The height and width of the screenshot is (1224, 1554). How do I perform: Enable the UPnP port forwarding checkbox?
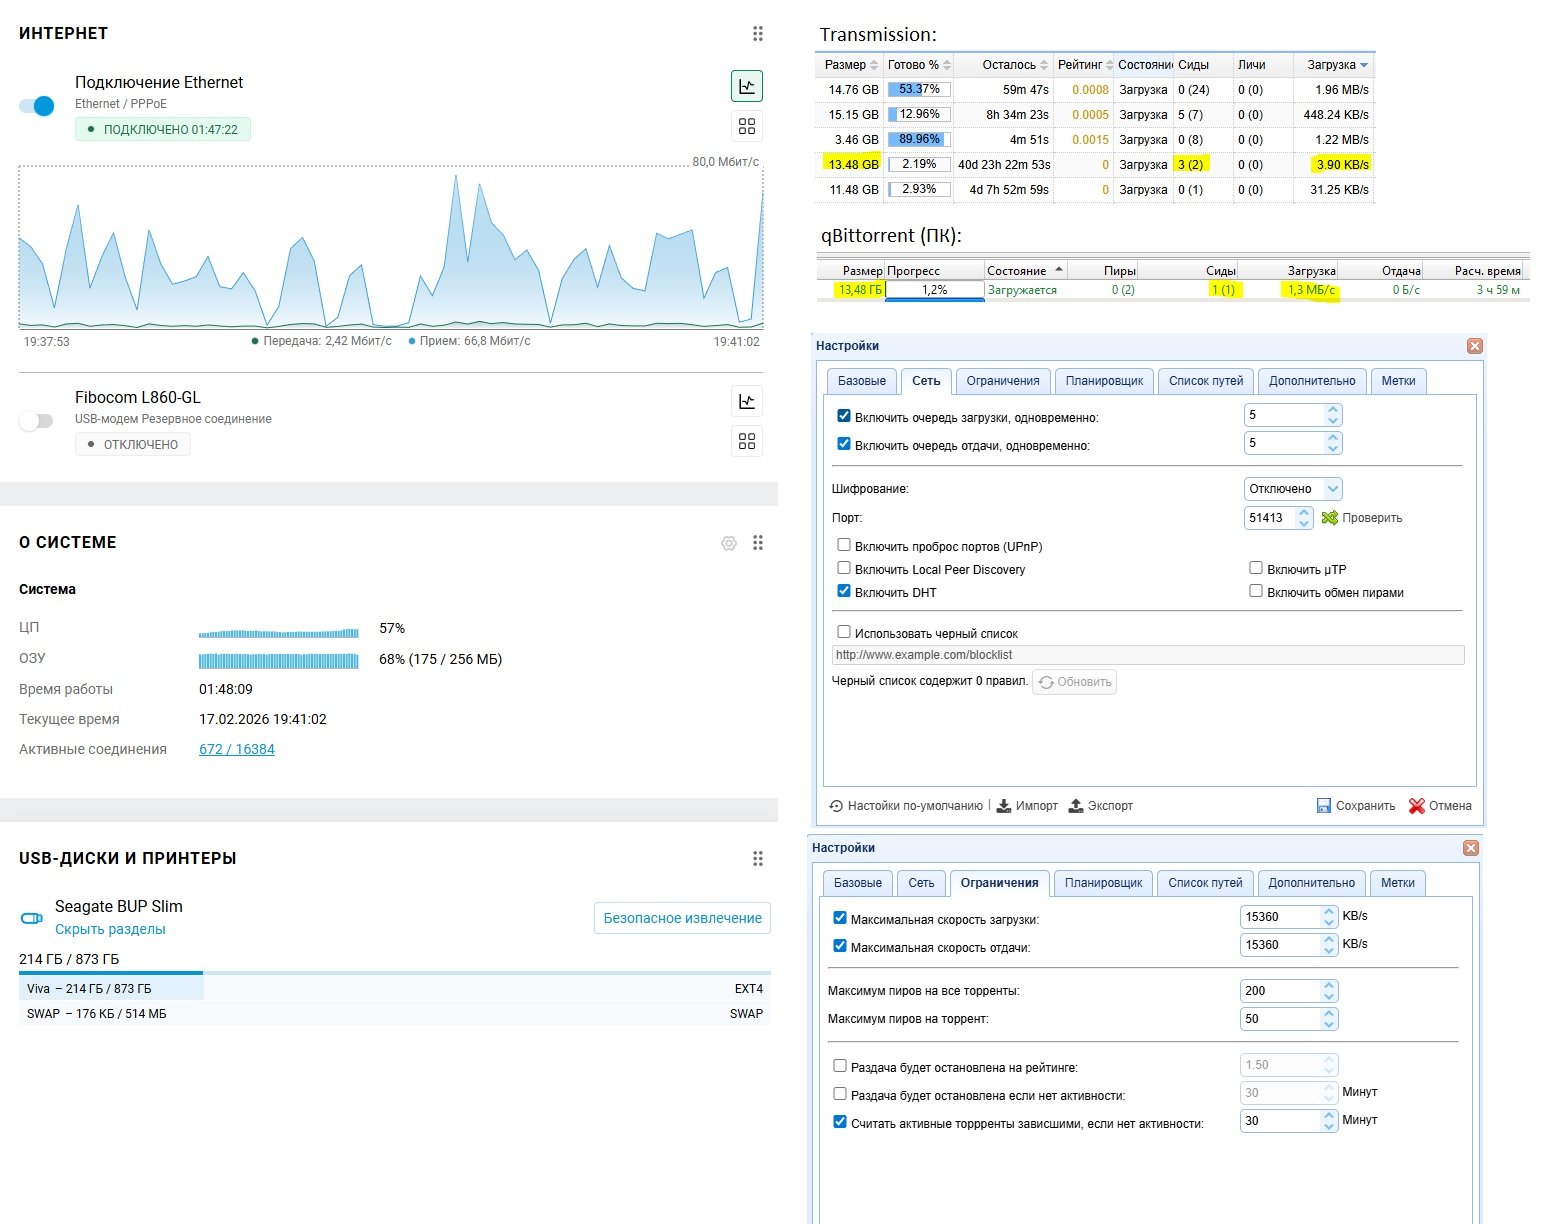click(844, 545)
